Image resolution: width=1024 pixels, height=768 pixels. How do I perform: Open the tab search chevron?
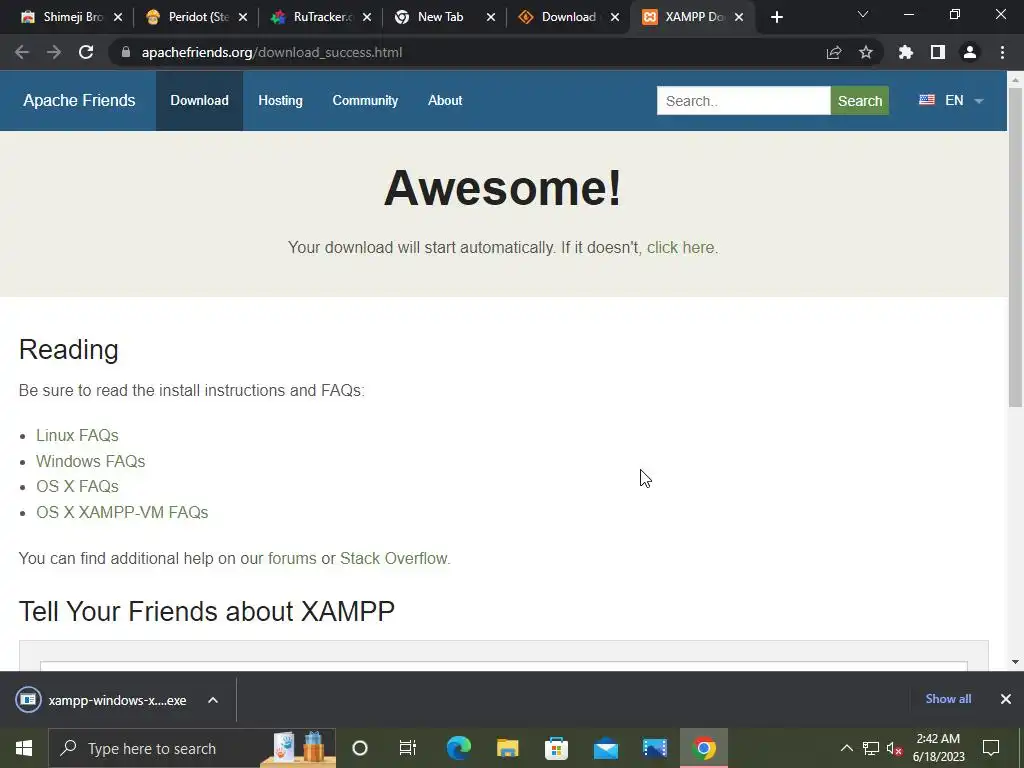(x=863, y=14)
